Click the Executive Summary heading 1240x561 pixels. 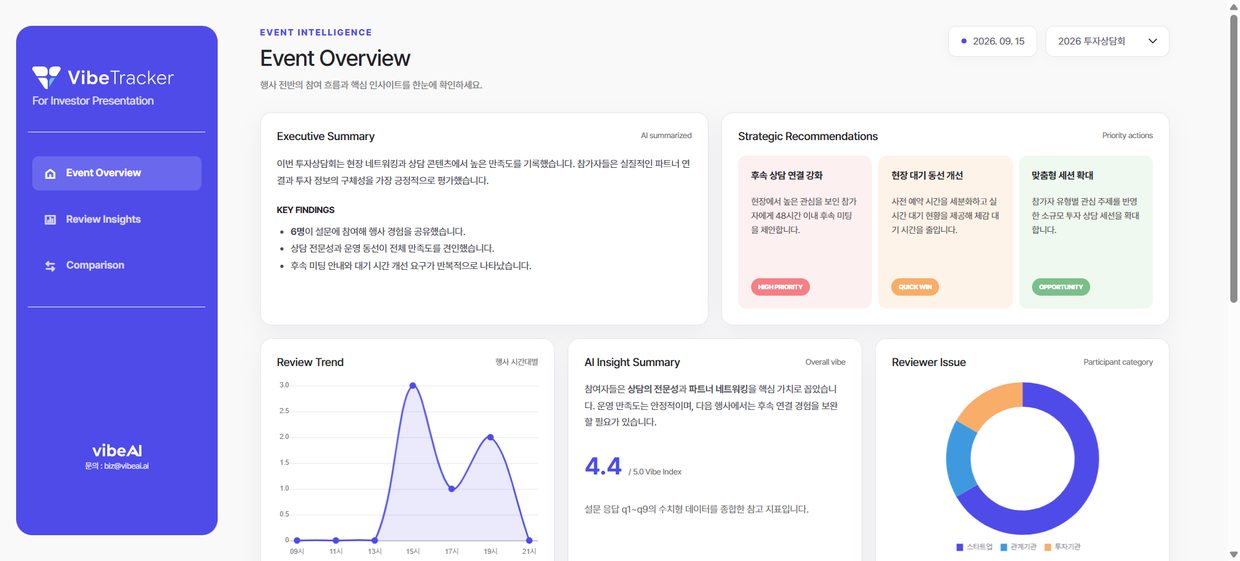click(326, 136)
